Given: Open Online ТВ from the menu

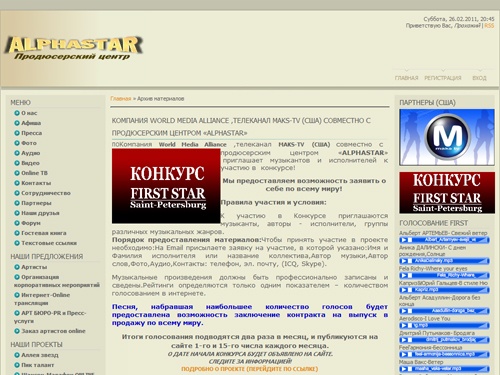Looking at the screenshot, I should point(34,173).
